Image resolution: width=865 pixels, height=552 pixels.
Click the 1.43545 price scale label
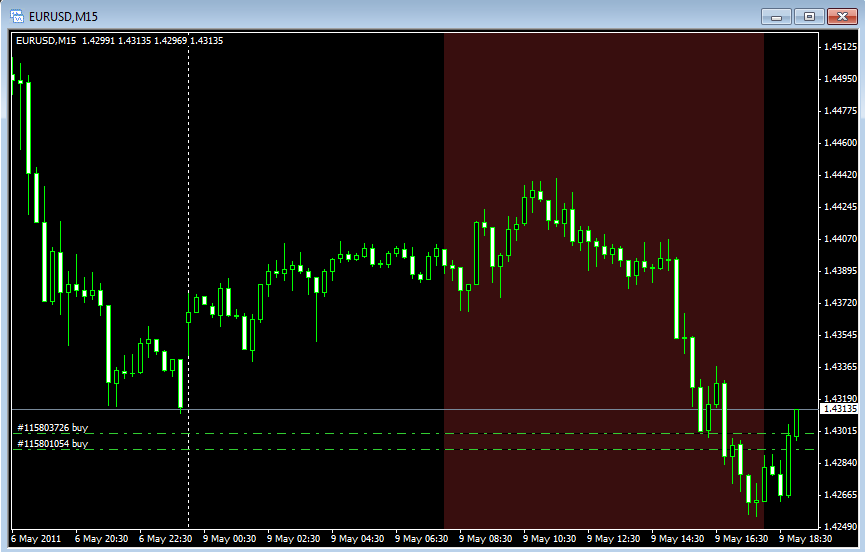pos(841,335)
